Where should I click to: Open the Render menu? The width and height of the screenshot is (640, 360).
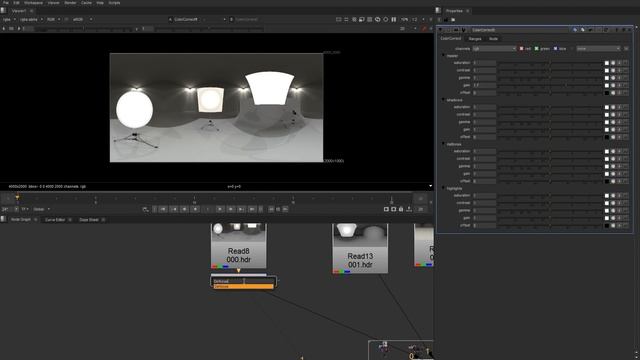point(70,2)
